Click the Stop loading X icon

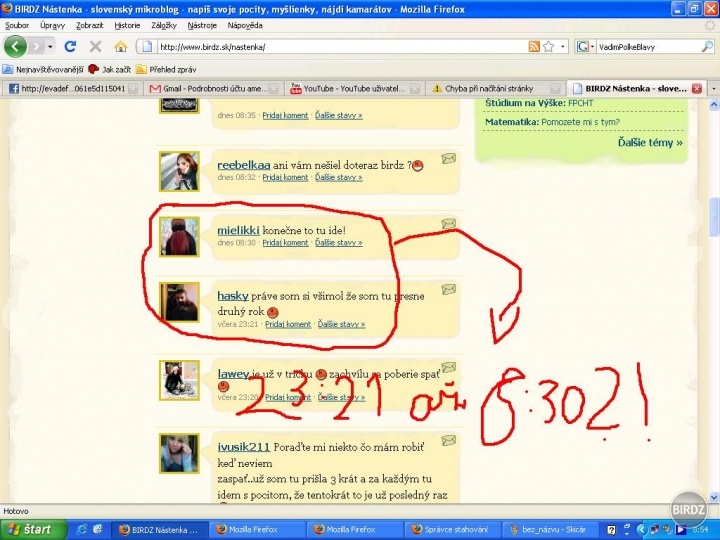[x=96, y=46]
